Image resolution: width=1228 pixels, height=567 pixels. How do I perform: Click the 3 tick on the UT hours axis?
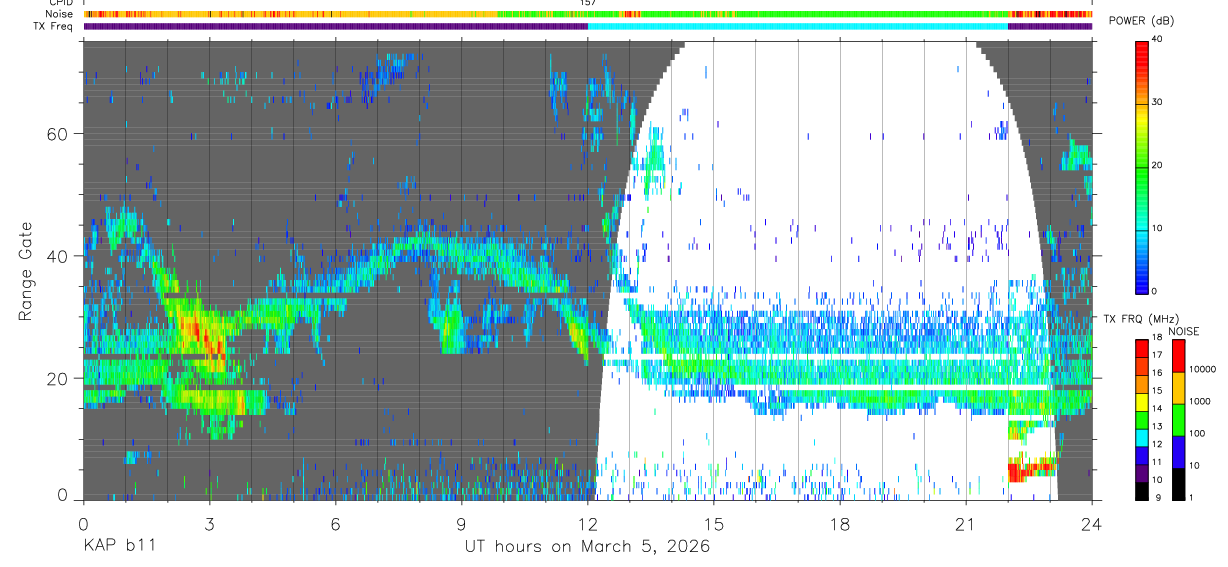209,525
